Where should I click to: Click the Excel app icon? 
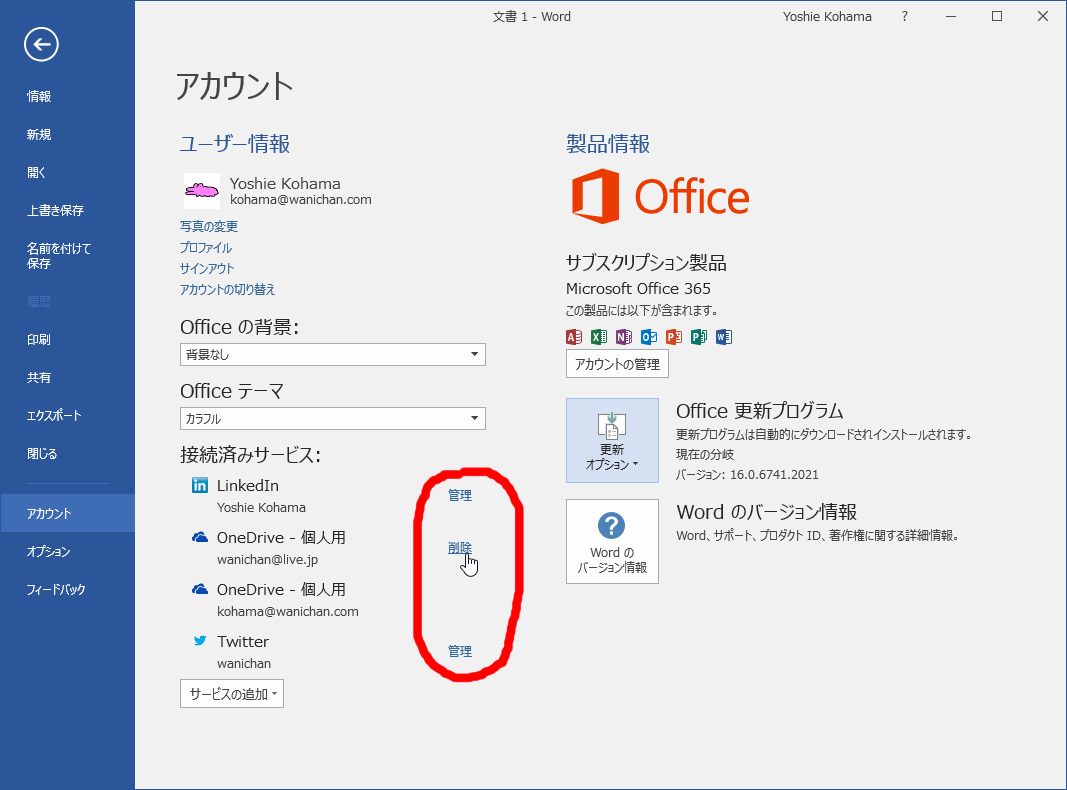click(x=599, y=337)
